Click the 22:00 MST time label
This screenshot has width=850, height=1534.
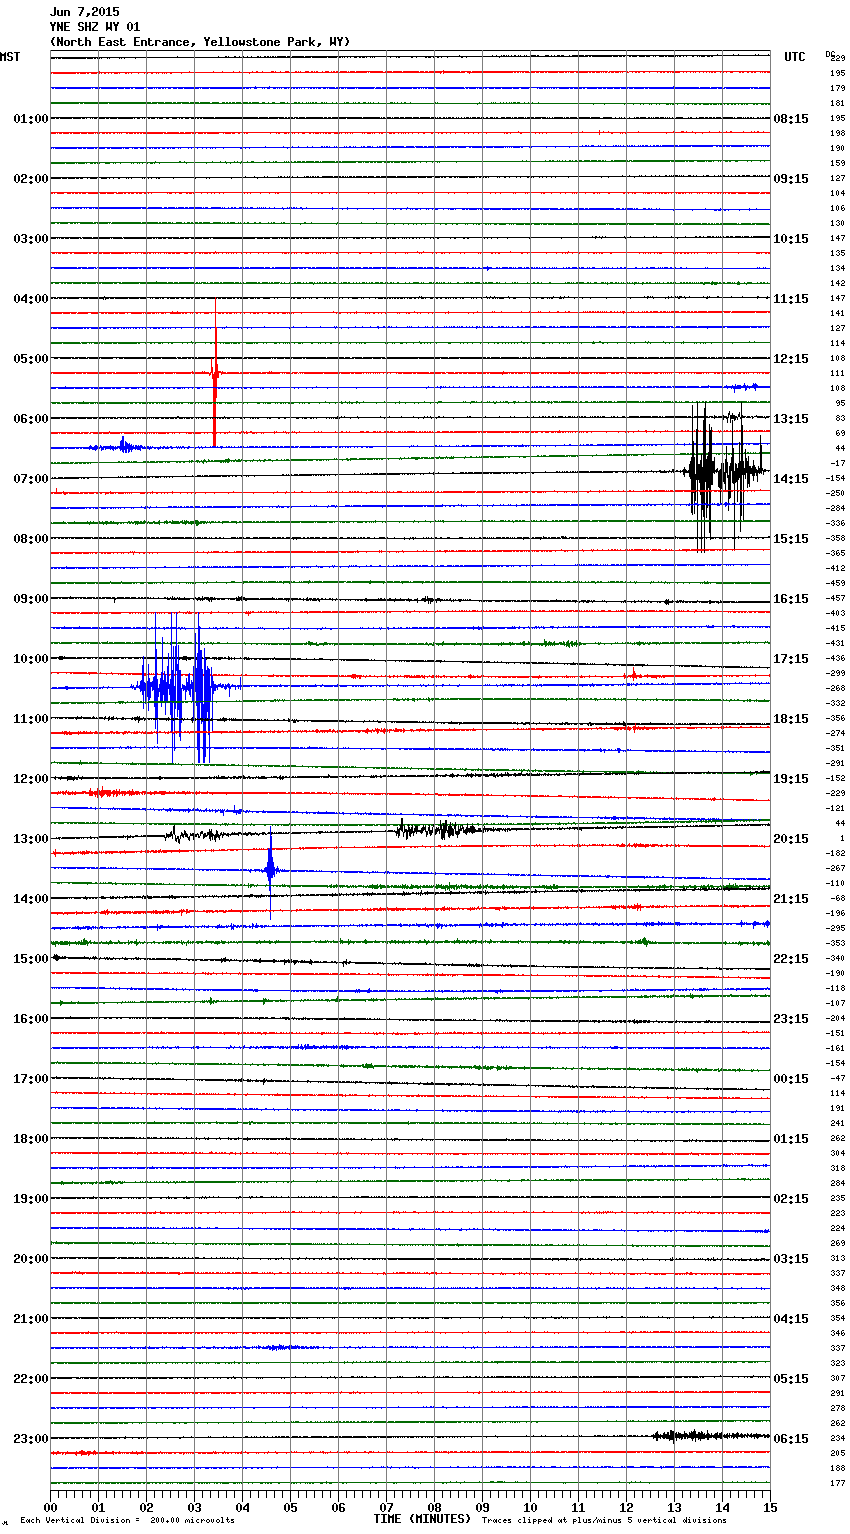31,1379
